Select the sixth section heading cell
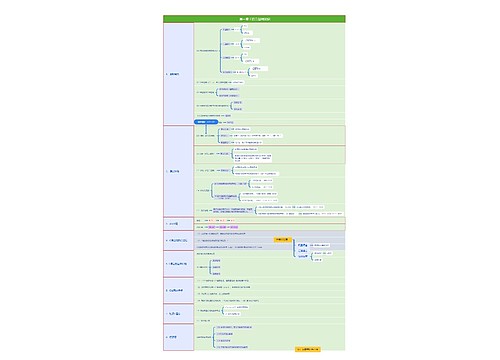500x360 pixels. tap(178, 290)
